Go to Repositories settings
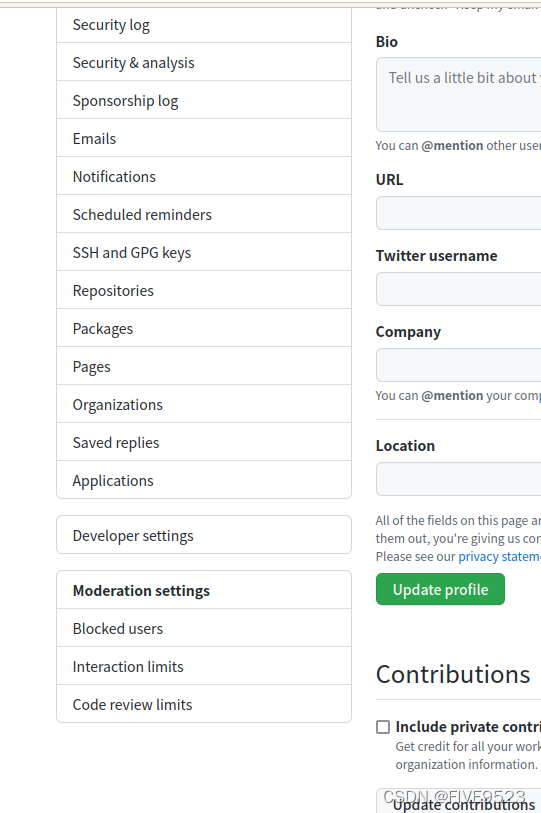The width and height of the screenshot is (541, 813). coord(204,290)
